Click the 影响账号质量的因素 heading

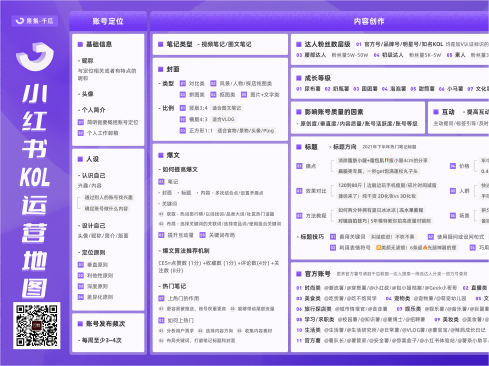pos(334,112)
